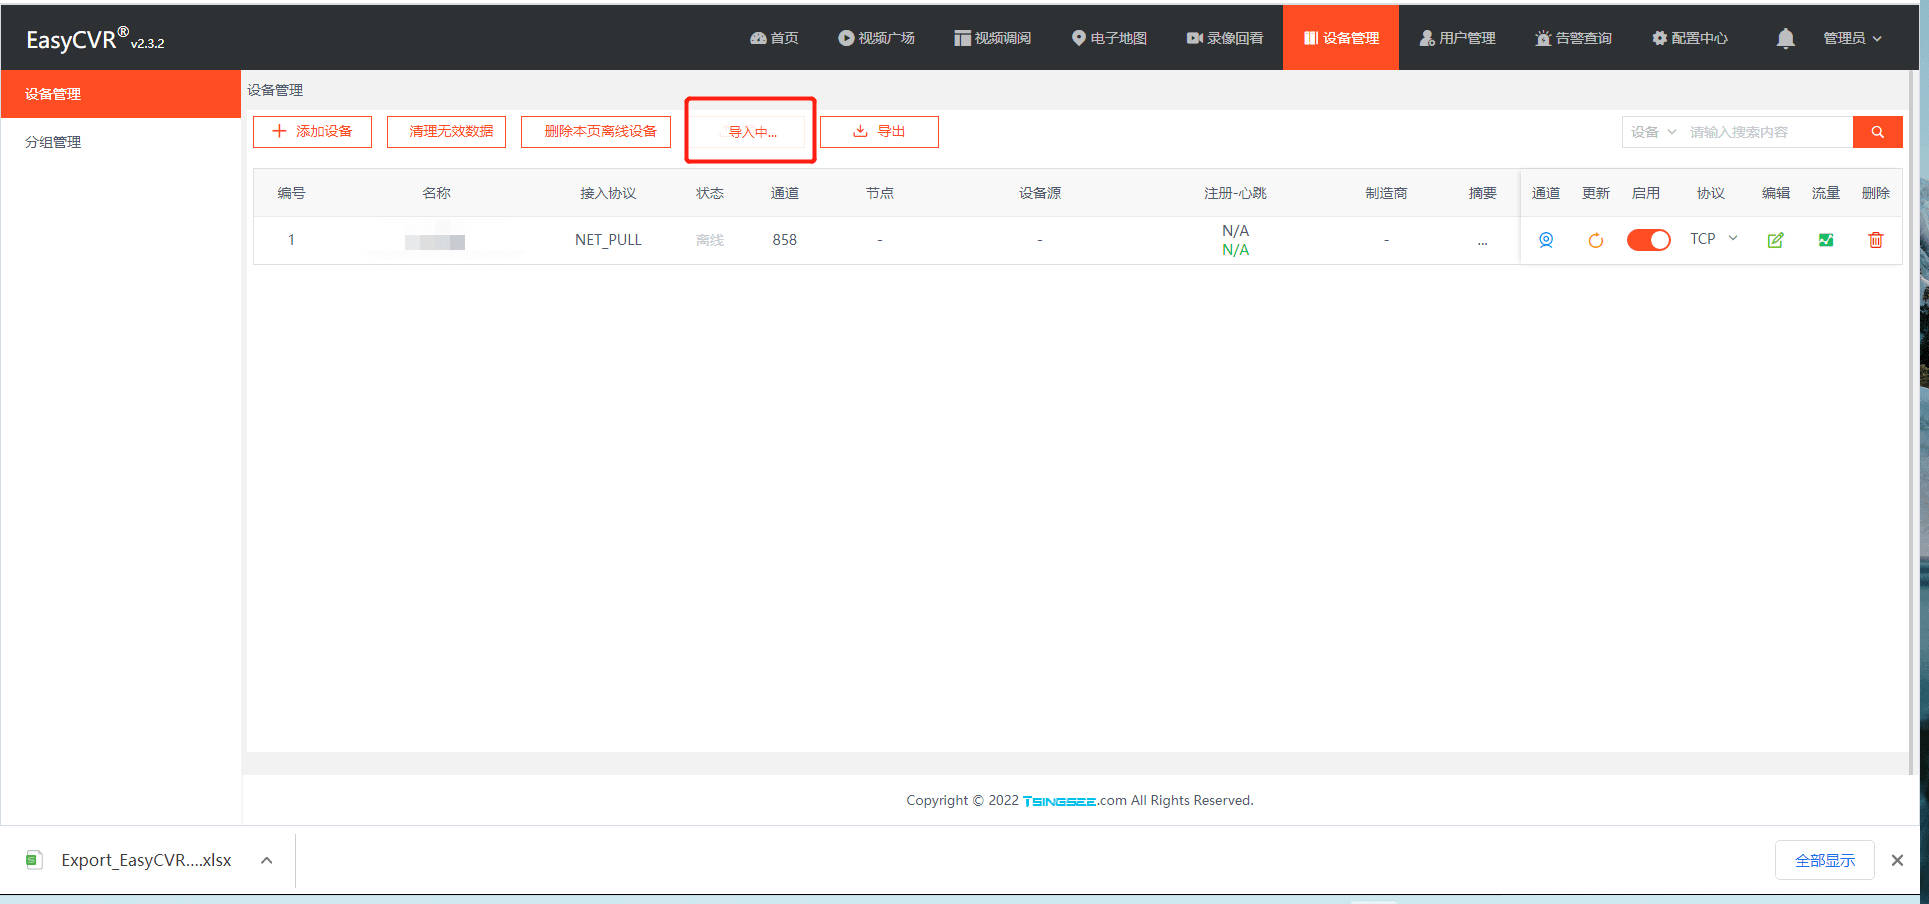The height and width of the screenshot is (904, 1929).
Task: Click the 摘要 ellipsis cell in row 1
Action: pyautogui.click(x=1482, y=241)
